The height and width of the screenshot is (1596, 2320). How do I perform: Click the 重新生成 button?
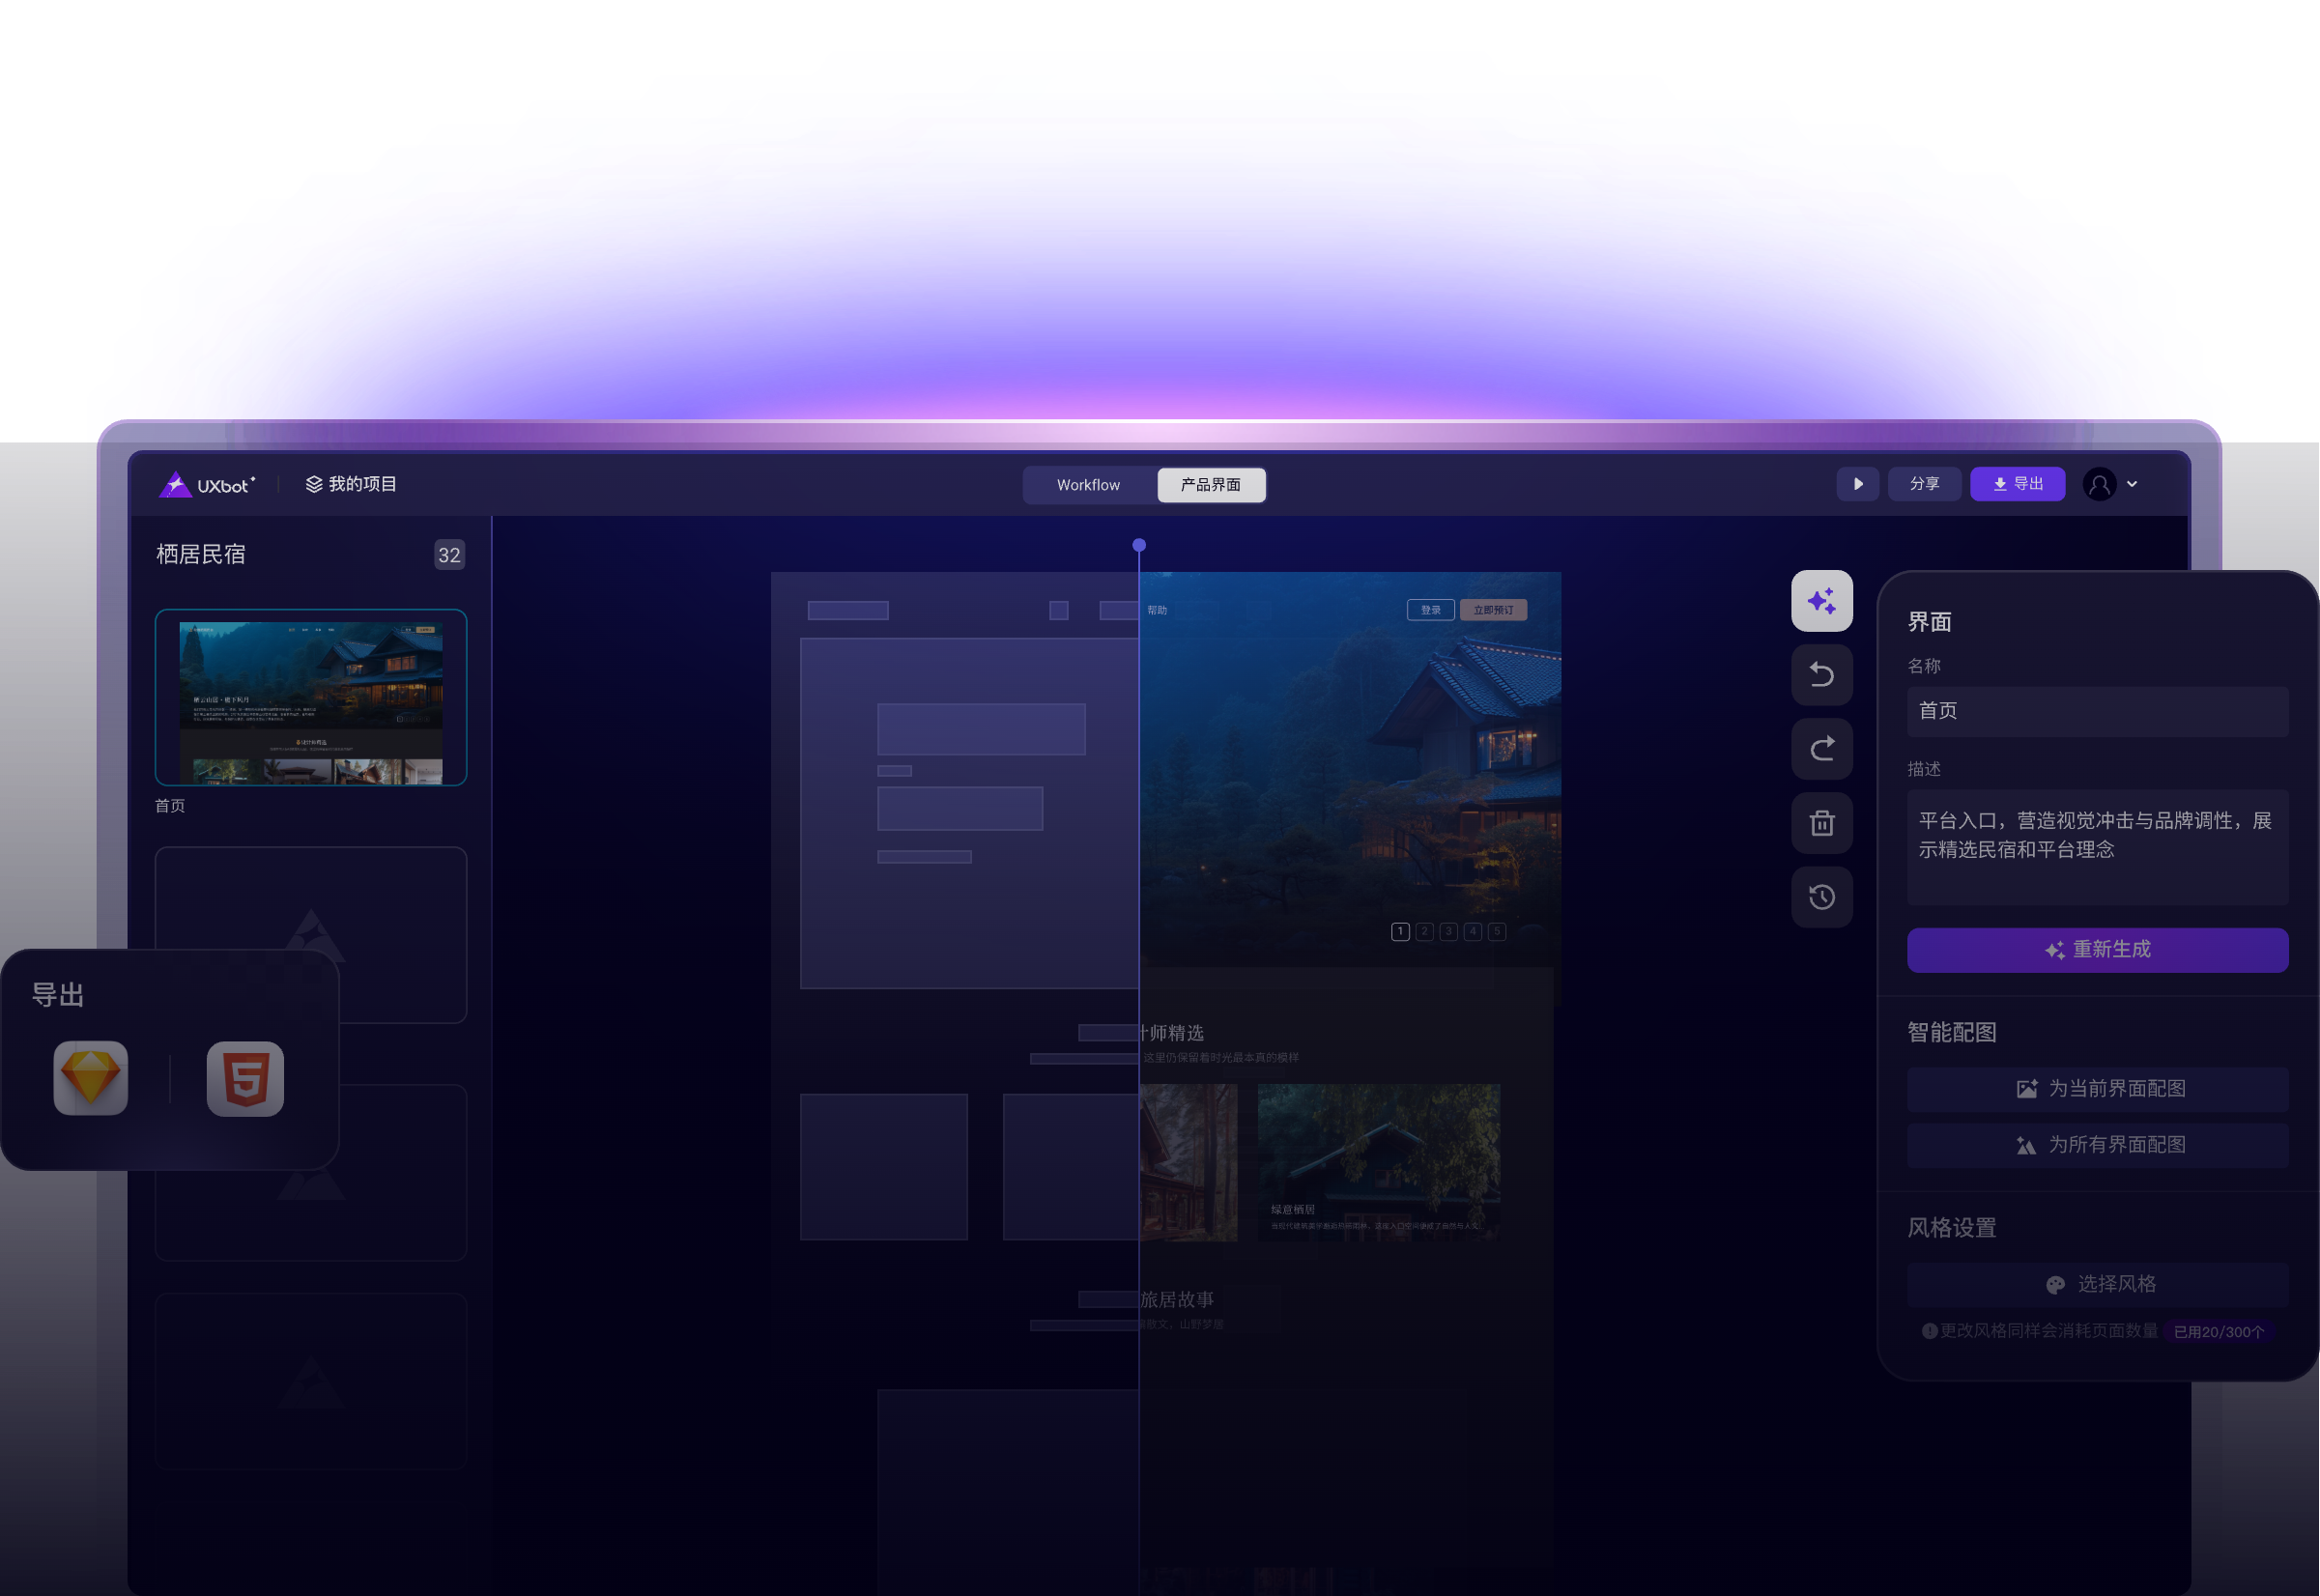click(2098, 950)
